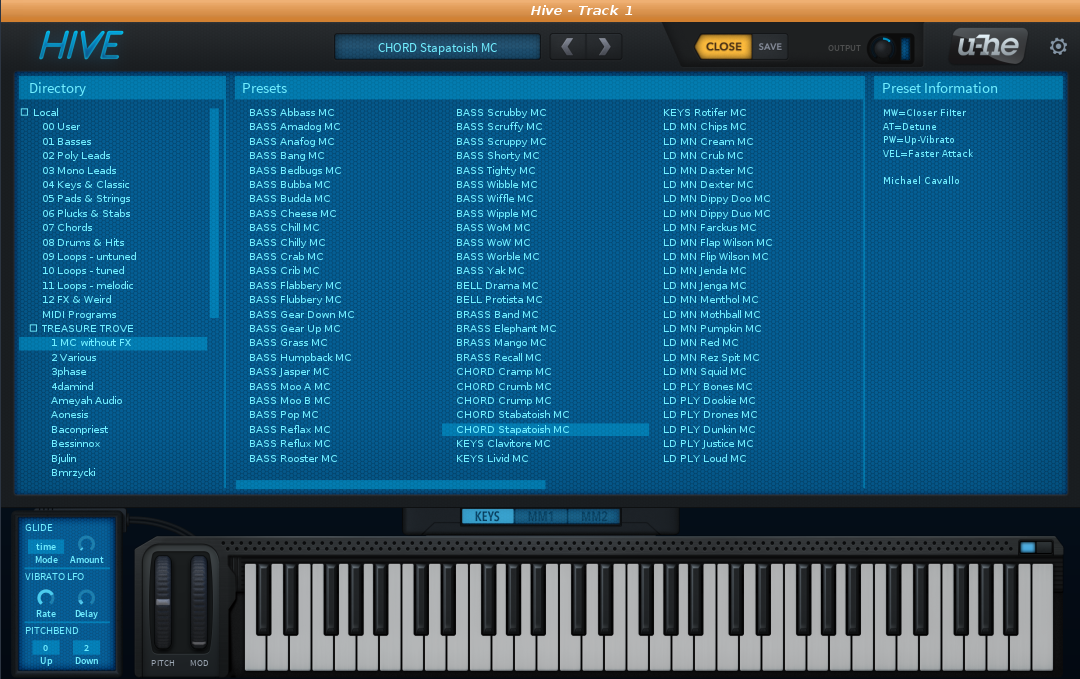Toggle the blue keyboard switch at top right

(1035, 547)
